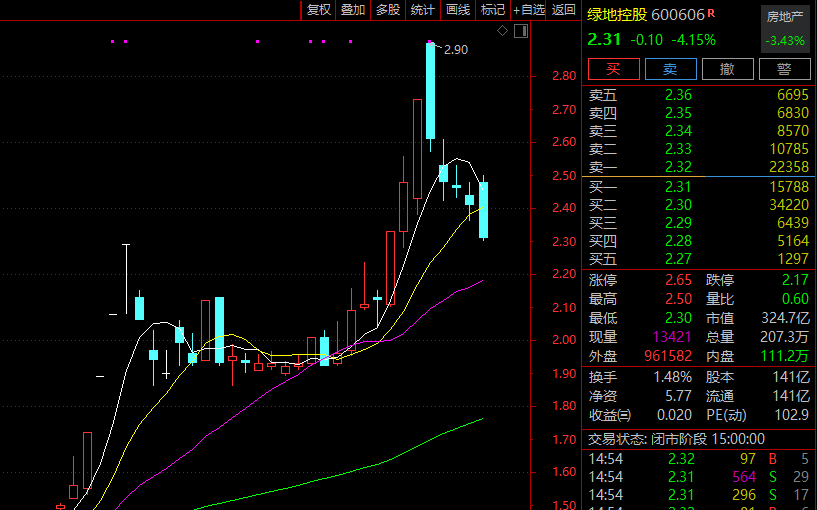817x510 pixels.
Task: Open 房地产 sector box
Action: tap(785, 29)
